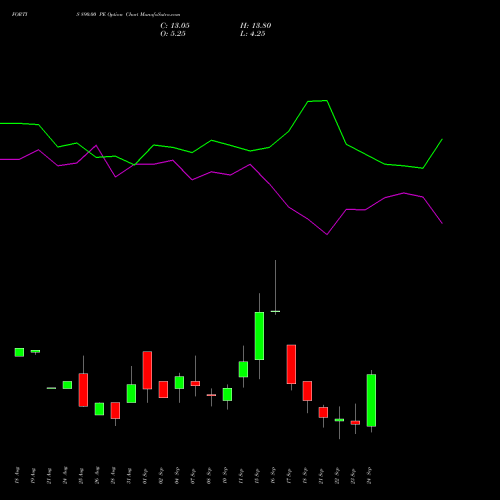Click the '15 Sep' date axis label

(258, 475)
